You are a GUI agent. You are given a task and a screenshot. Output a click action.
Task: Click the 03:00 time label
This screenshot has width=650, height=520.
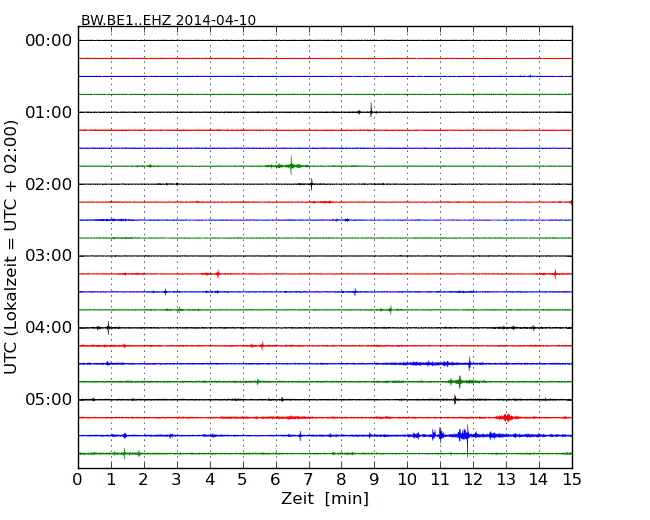click(49, 256)
